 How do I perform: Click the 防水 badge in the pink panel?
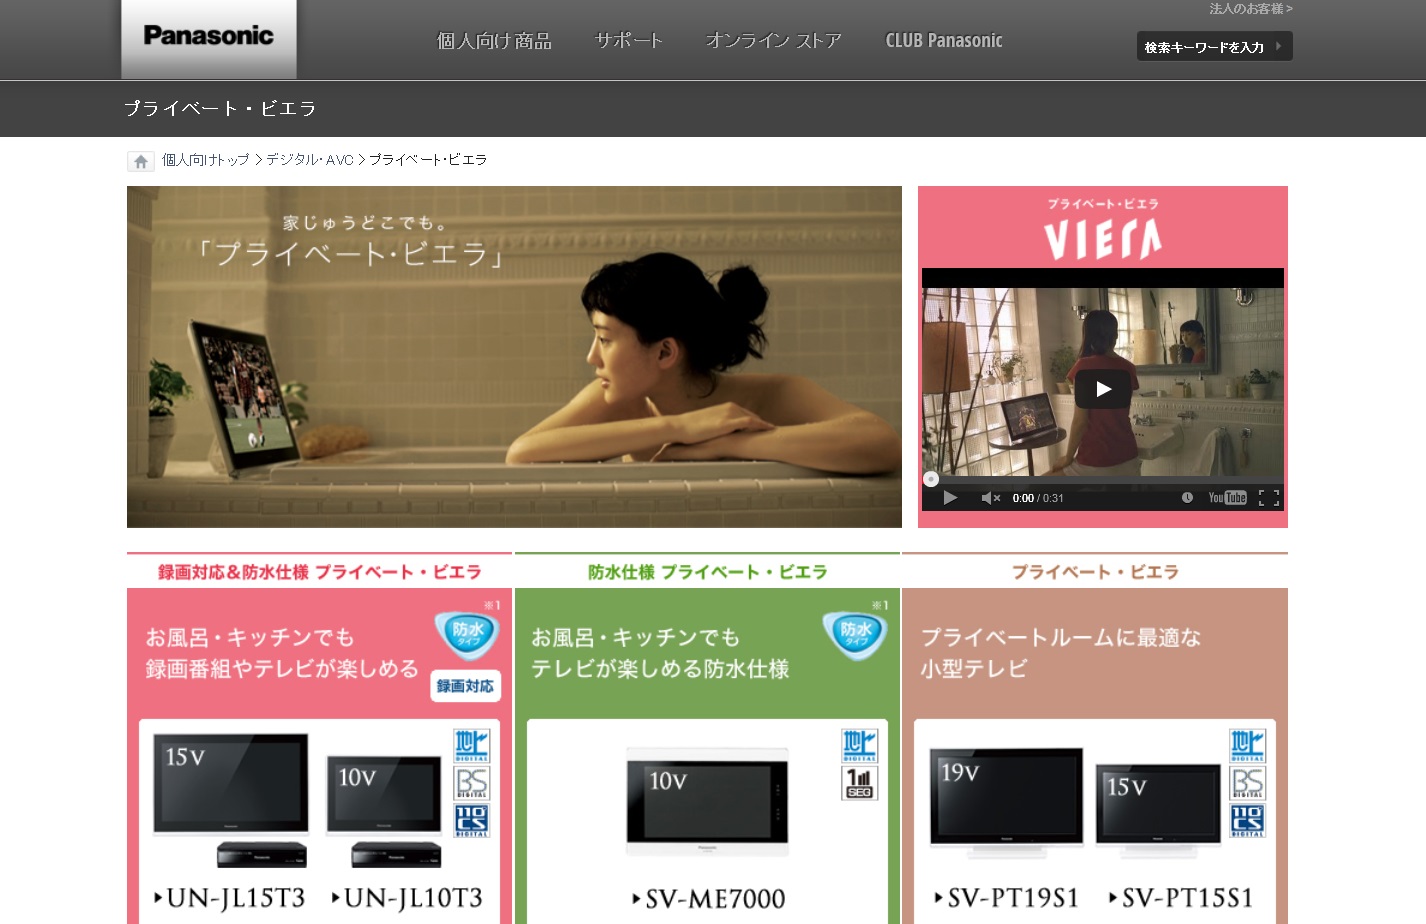point(467,634)
